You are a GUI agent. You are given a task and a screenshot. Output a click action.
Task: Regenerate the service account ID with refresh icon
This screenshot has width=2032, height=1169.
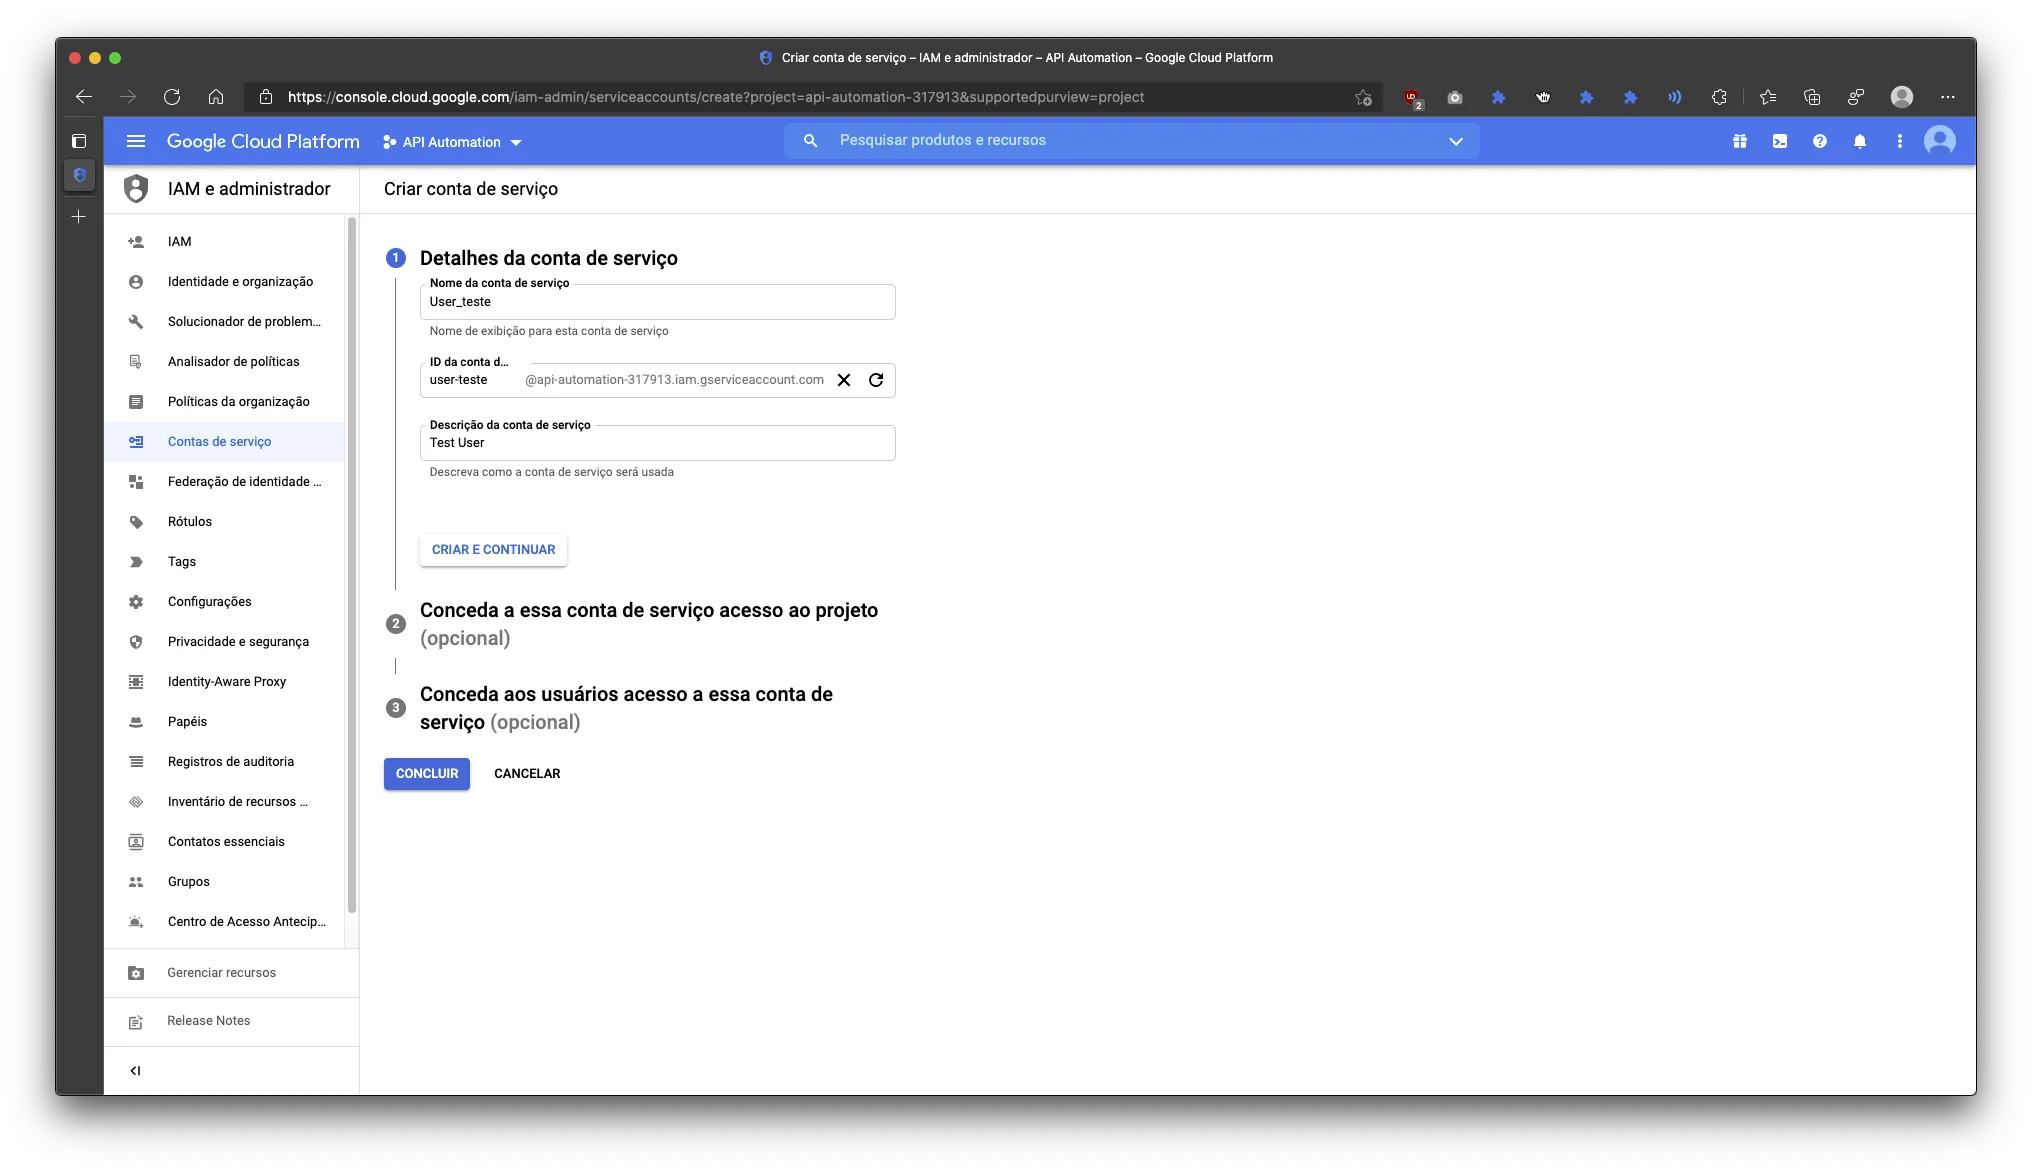876,380
